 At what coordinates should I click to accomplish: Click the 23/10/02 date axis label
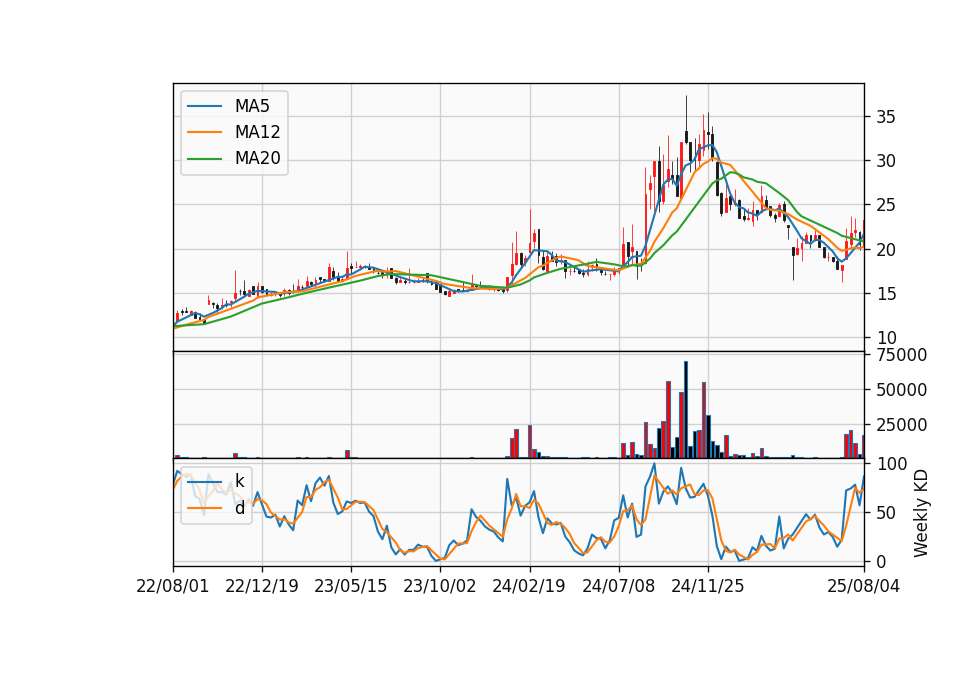440,586
